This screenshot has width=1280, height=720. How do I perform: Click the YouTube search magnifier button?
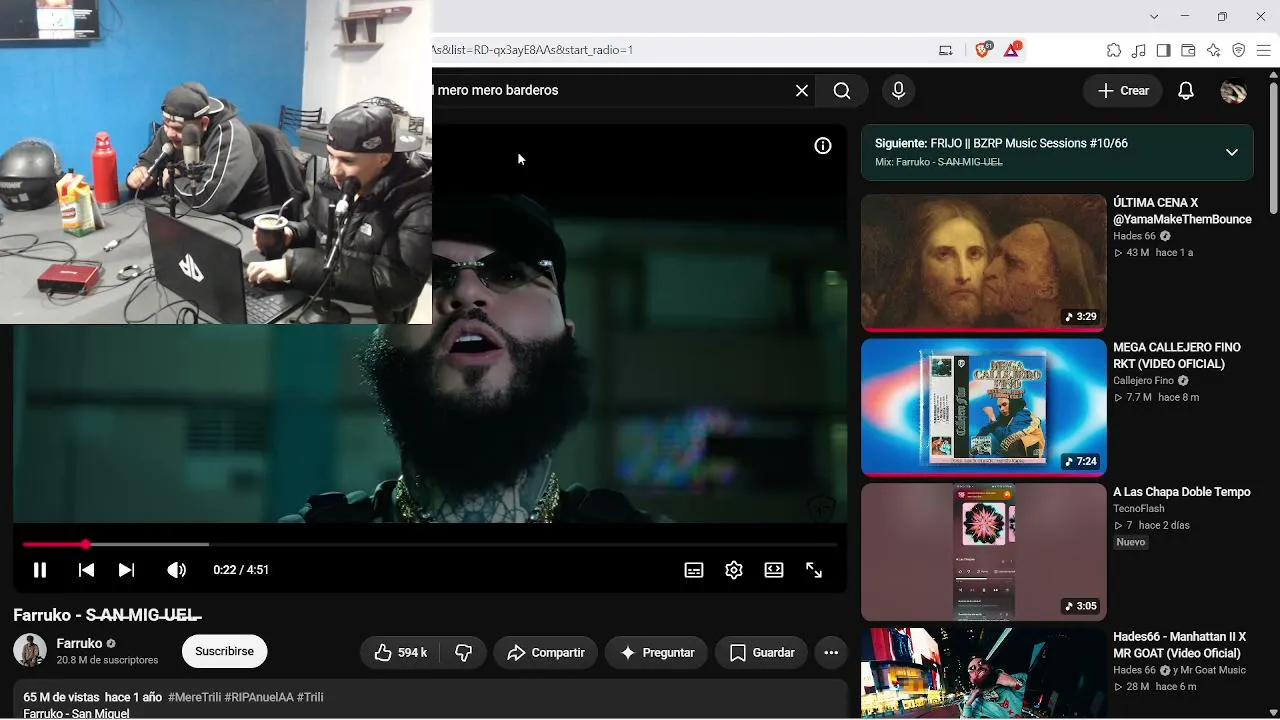click(x=842, y=91)
